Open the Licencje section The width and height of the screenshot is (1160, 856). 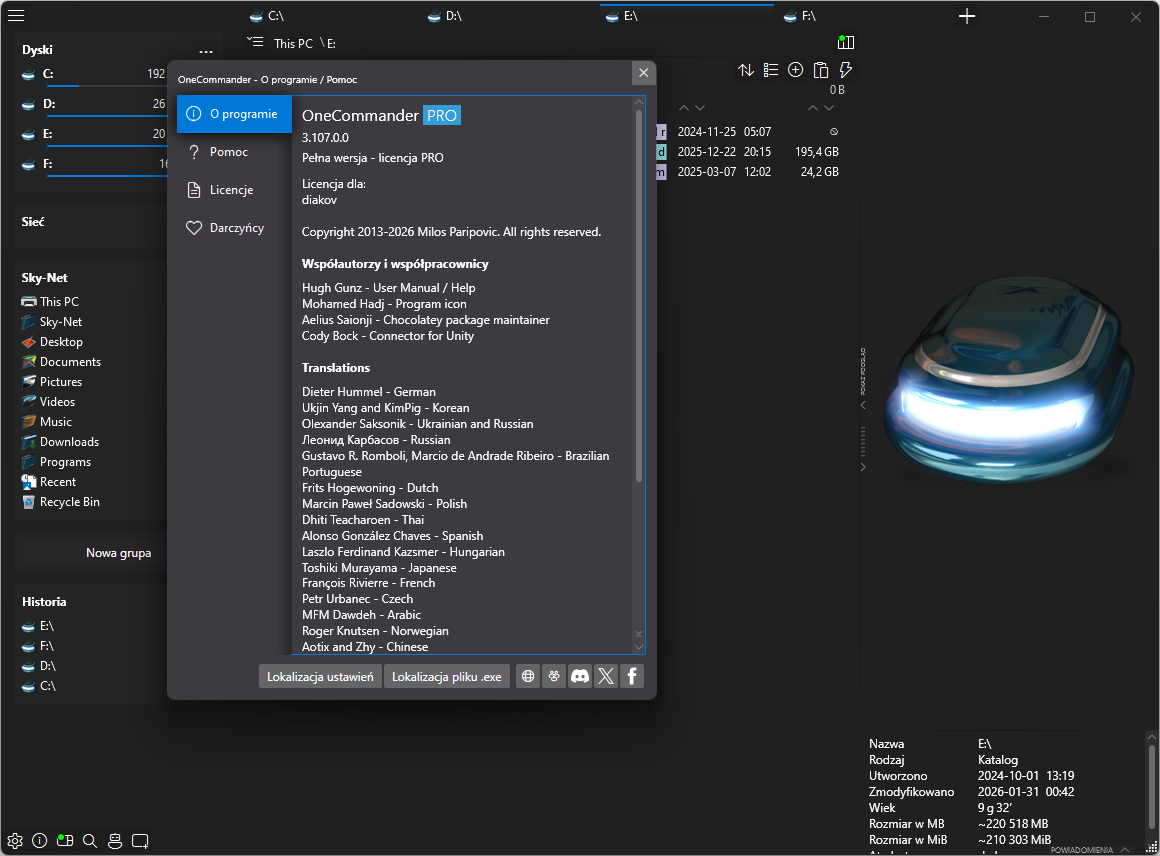235,190
